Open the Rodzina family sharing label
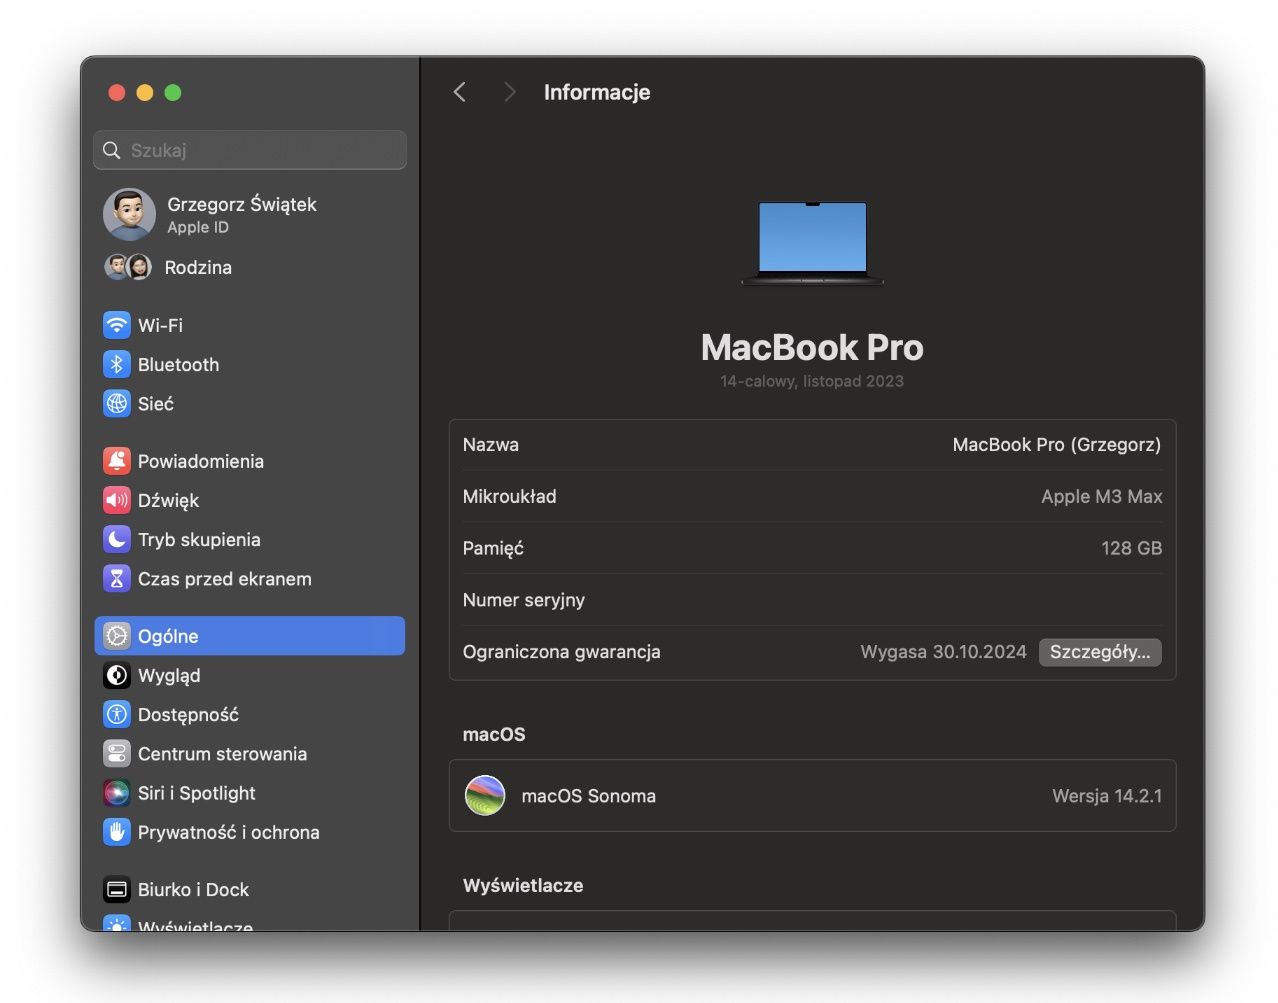Screen dimensions: 1278x1003 pos(198,267)
